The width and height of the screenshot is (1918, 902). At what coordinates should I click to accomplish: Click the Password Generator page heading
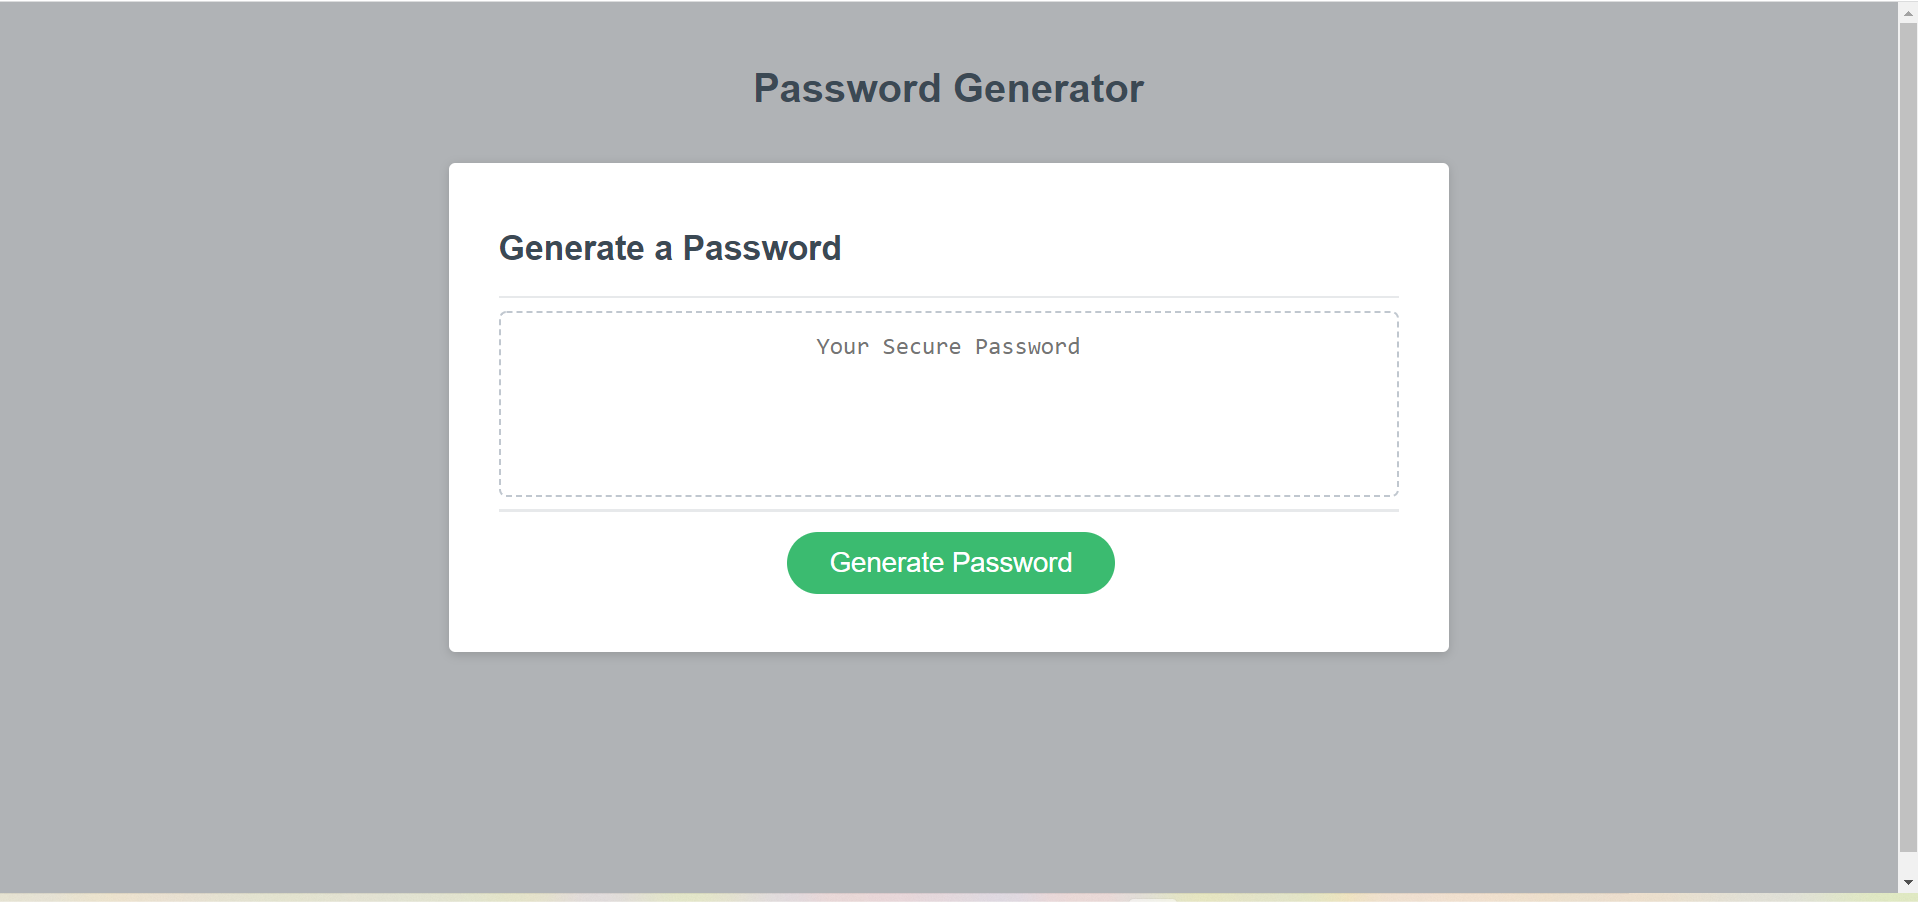click(x=948, y=88)
